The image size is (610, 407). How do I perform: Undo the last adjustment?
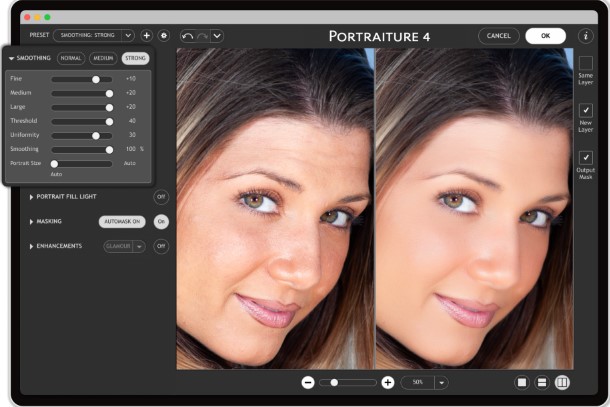pos(188,36)
